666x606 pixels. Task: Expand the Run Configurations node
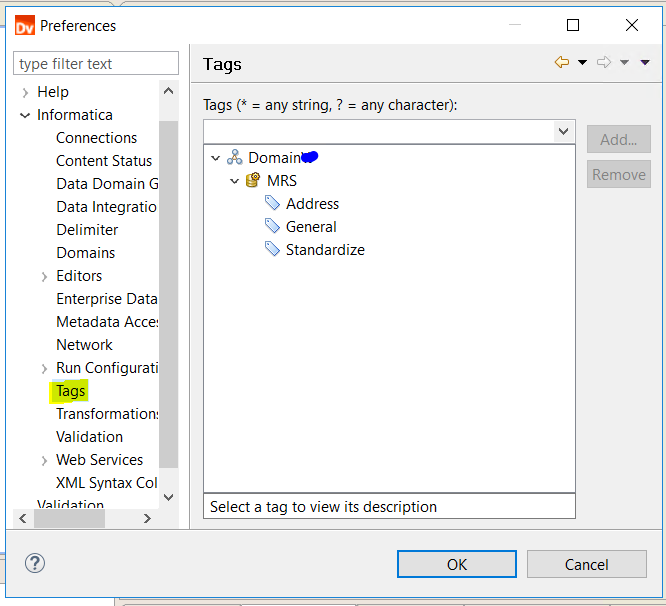point(44,369)
